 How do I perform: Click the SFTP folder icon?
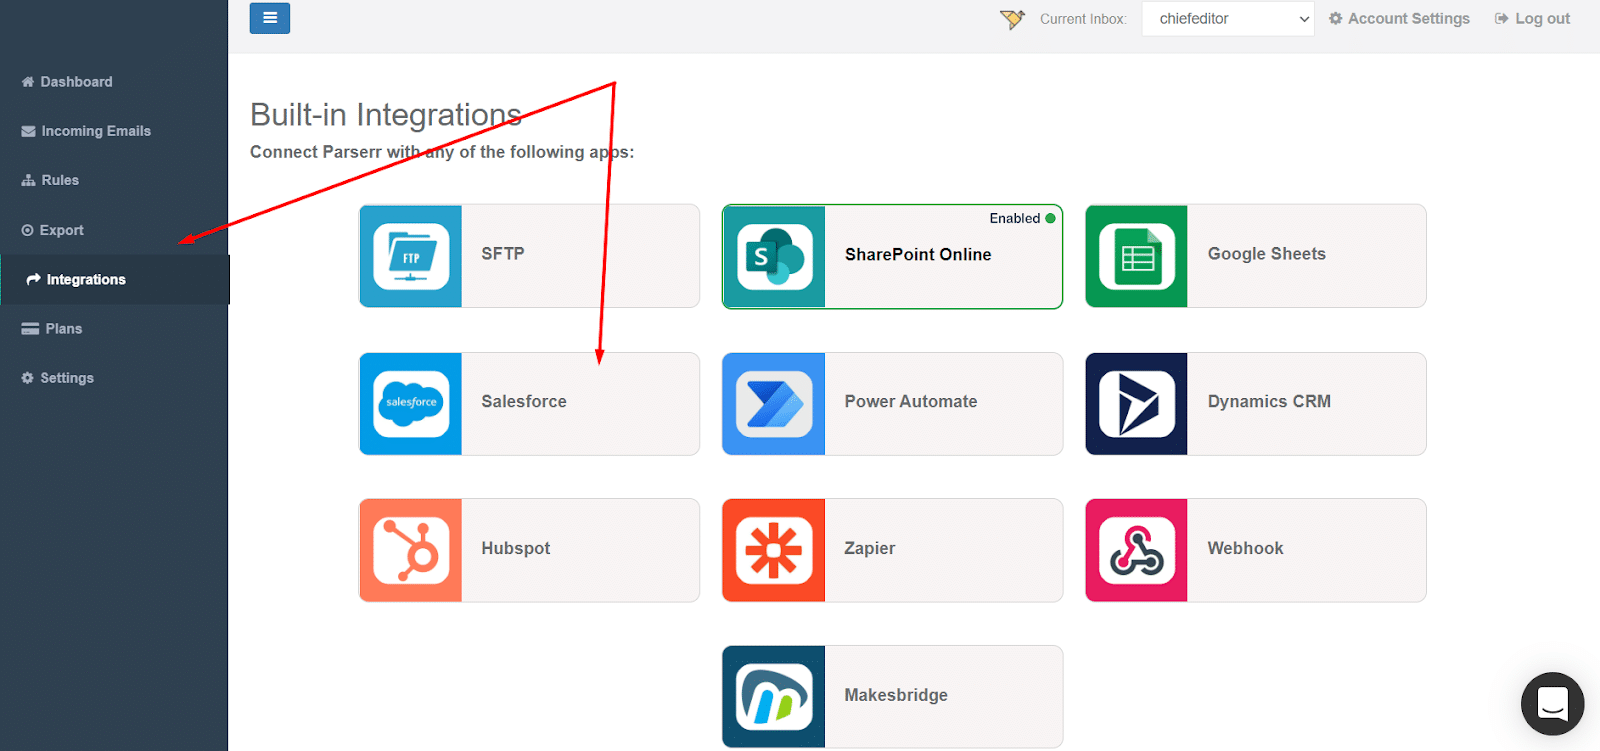[411, 256]
